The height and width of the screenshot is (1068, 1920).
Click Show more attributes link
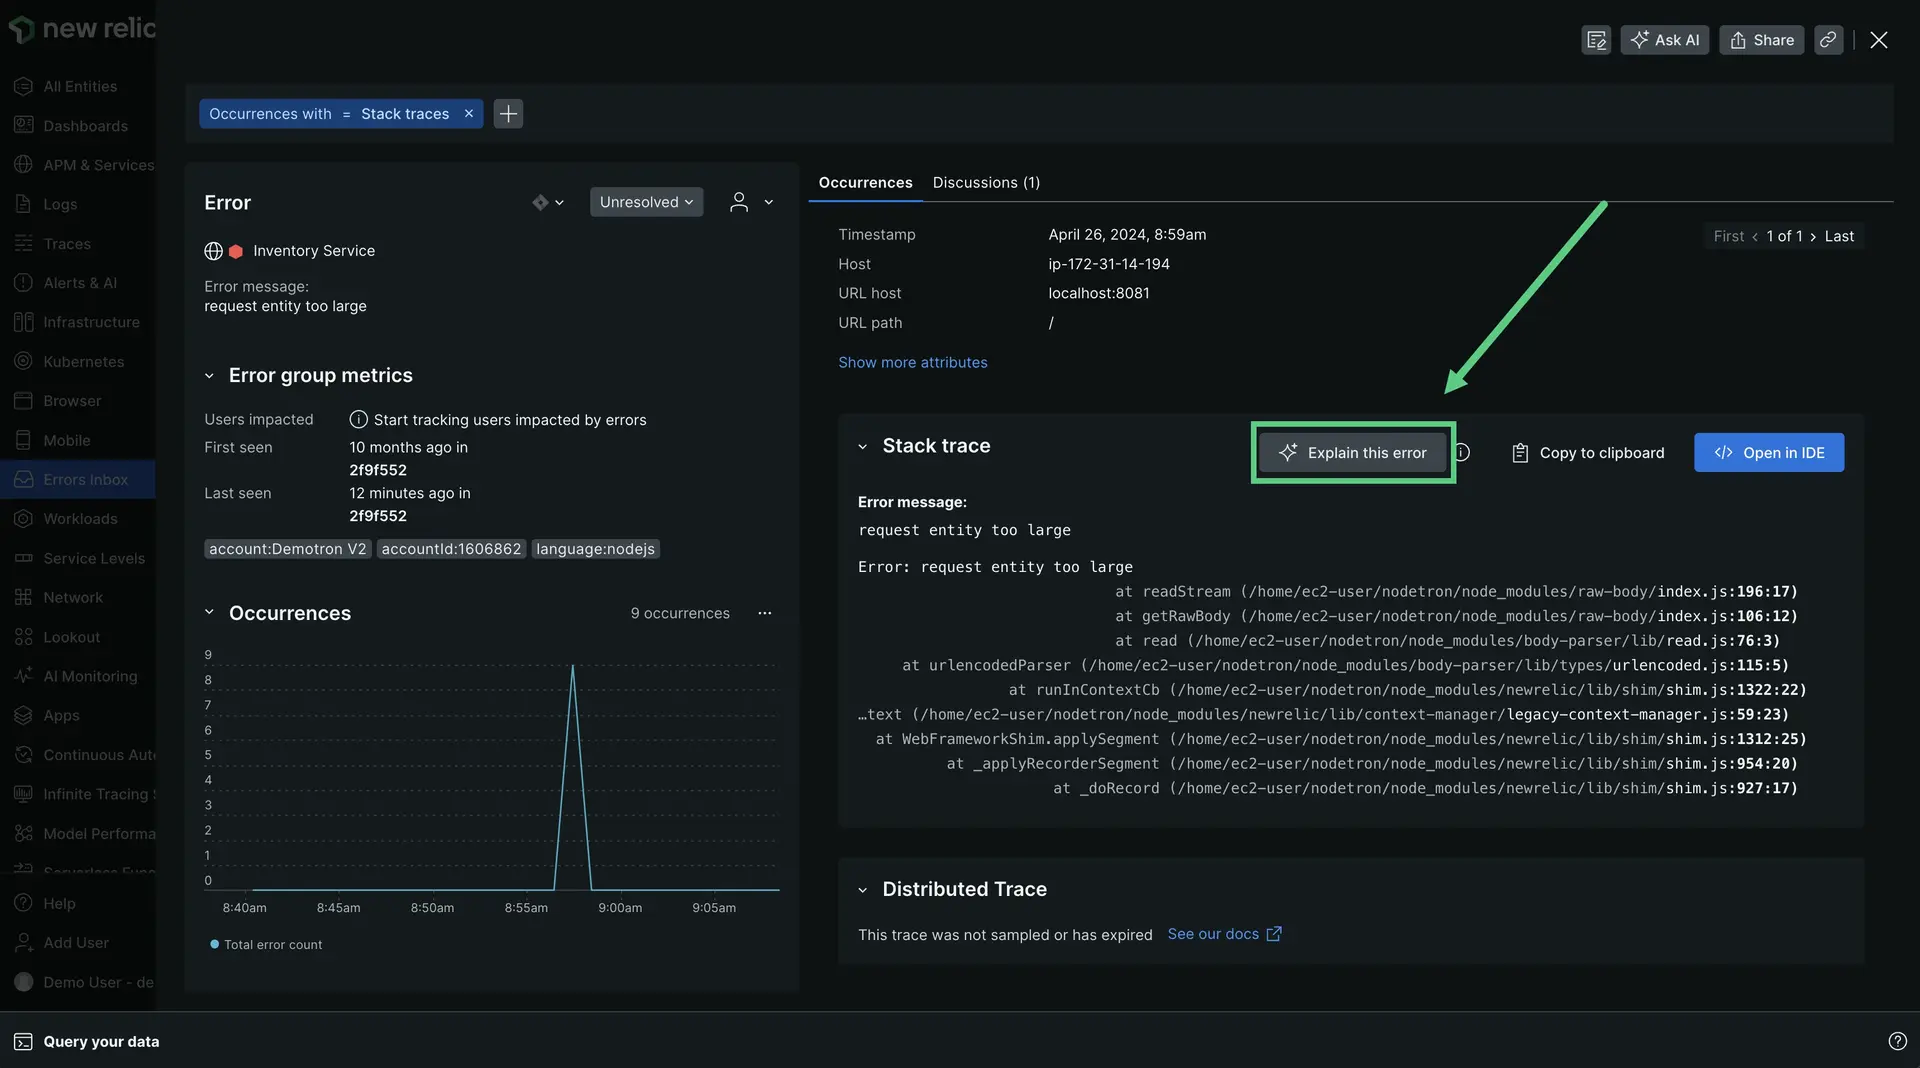pos(912,363)
